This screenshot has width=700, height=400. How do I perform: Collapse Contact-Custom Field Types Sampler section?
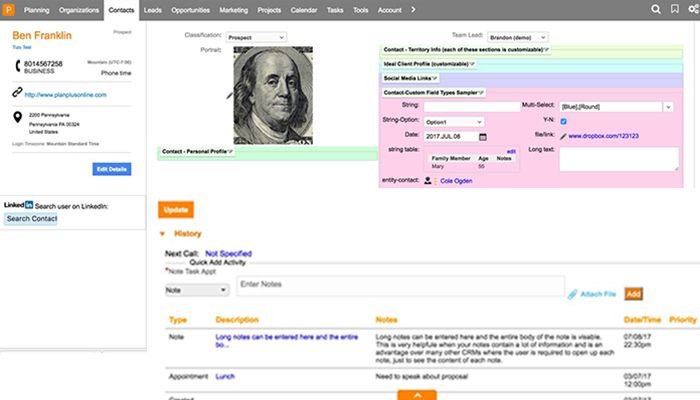(433, 92)
